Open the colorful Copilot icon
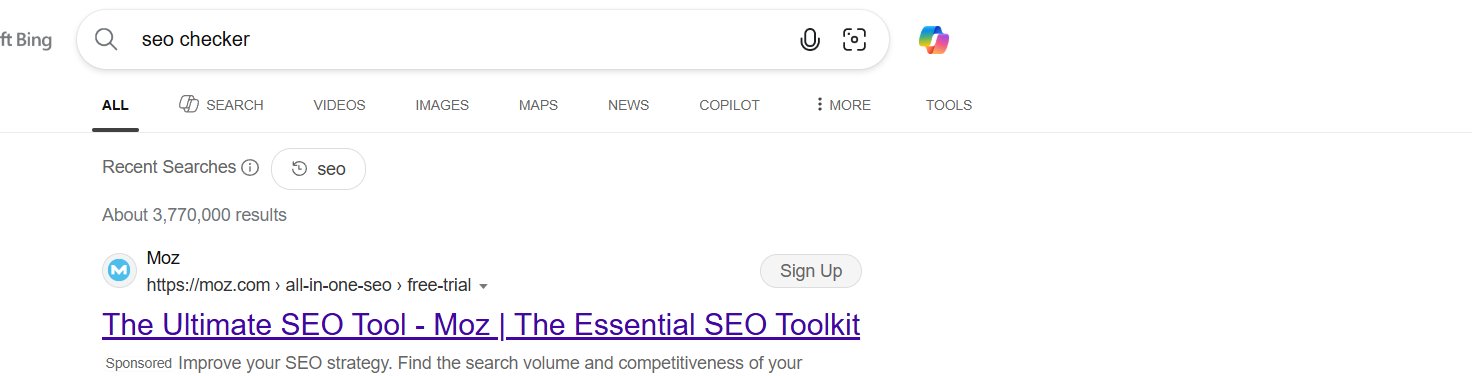This screenshot has width=1472, height=376. 934,40
